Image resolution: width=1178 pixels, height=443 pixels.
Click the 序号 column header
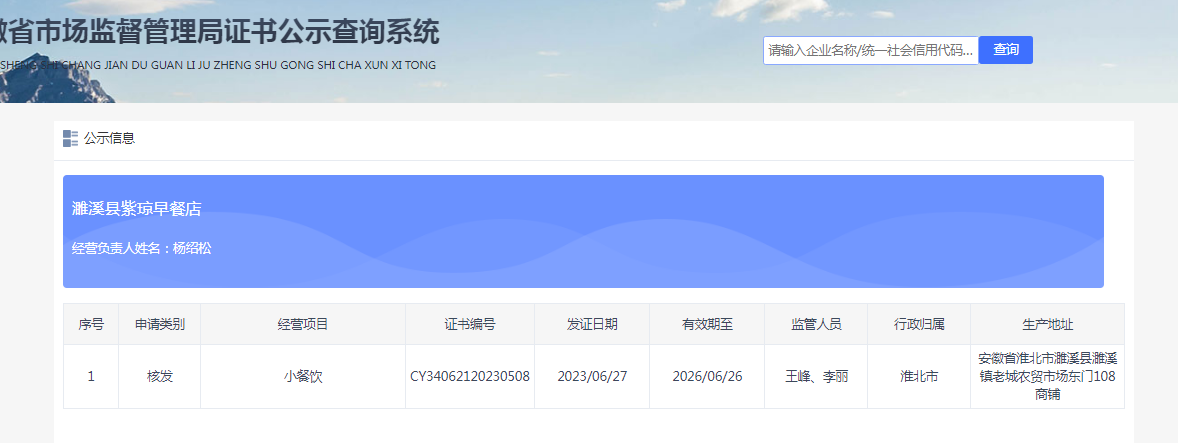[x=91, y=324]
